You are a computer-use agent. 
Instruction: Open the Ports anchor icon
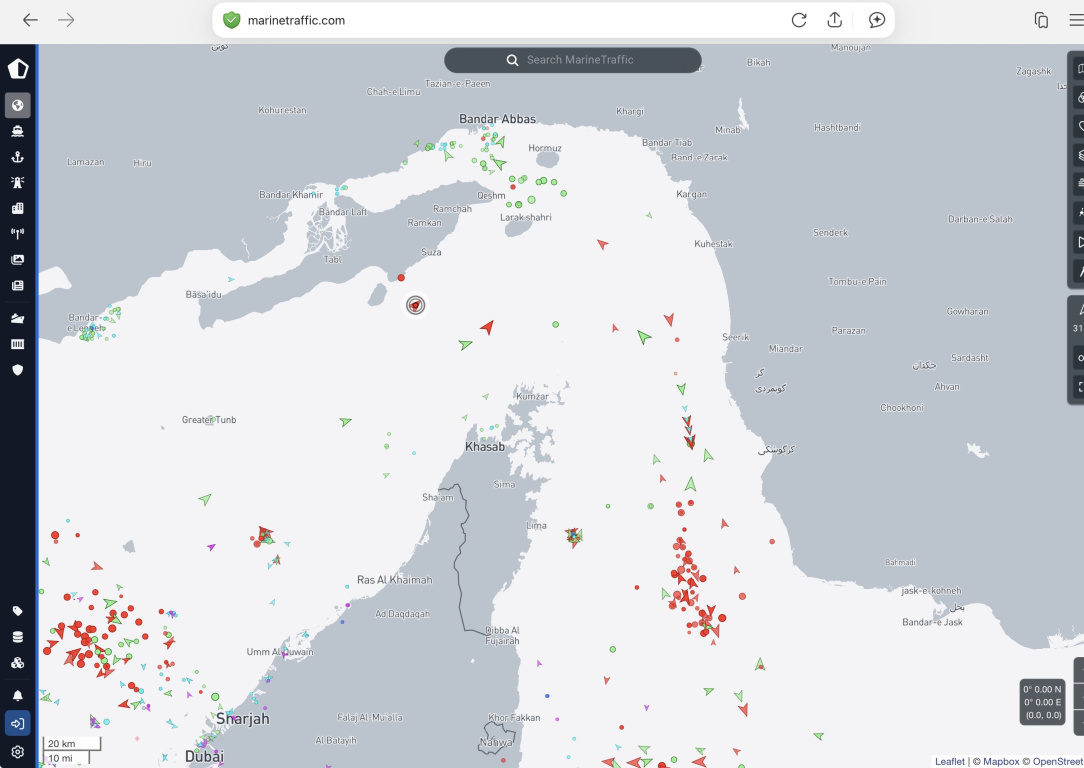(x=18, y=157)
